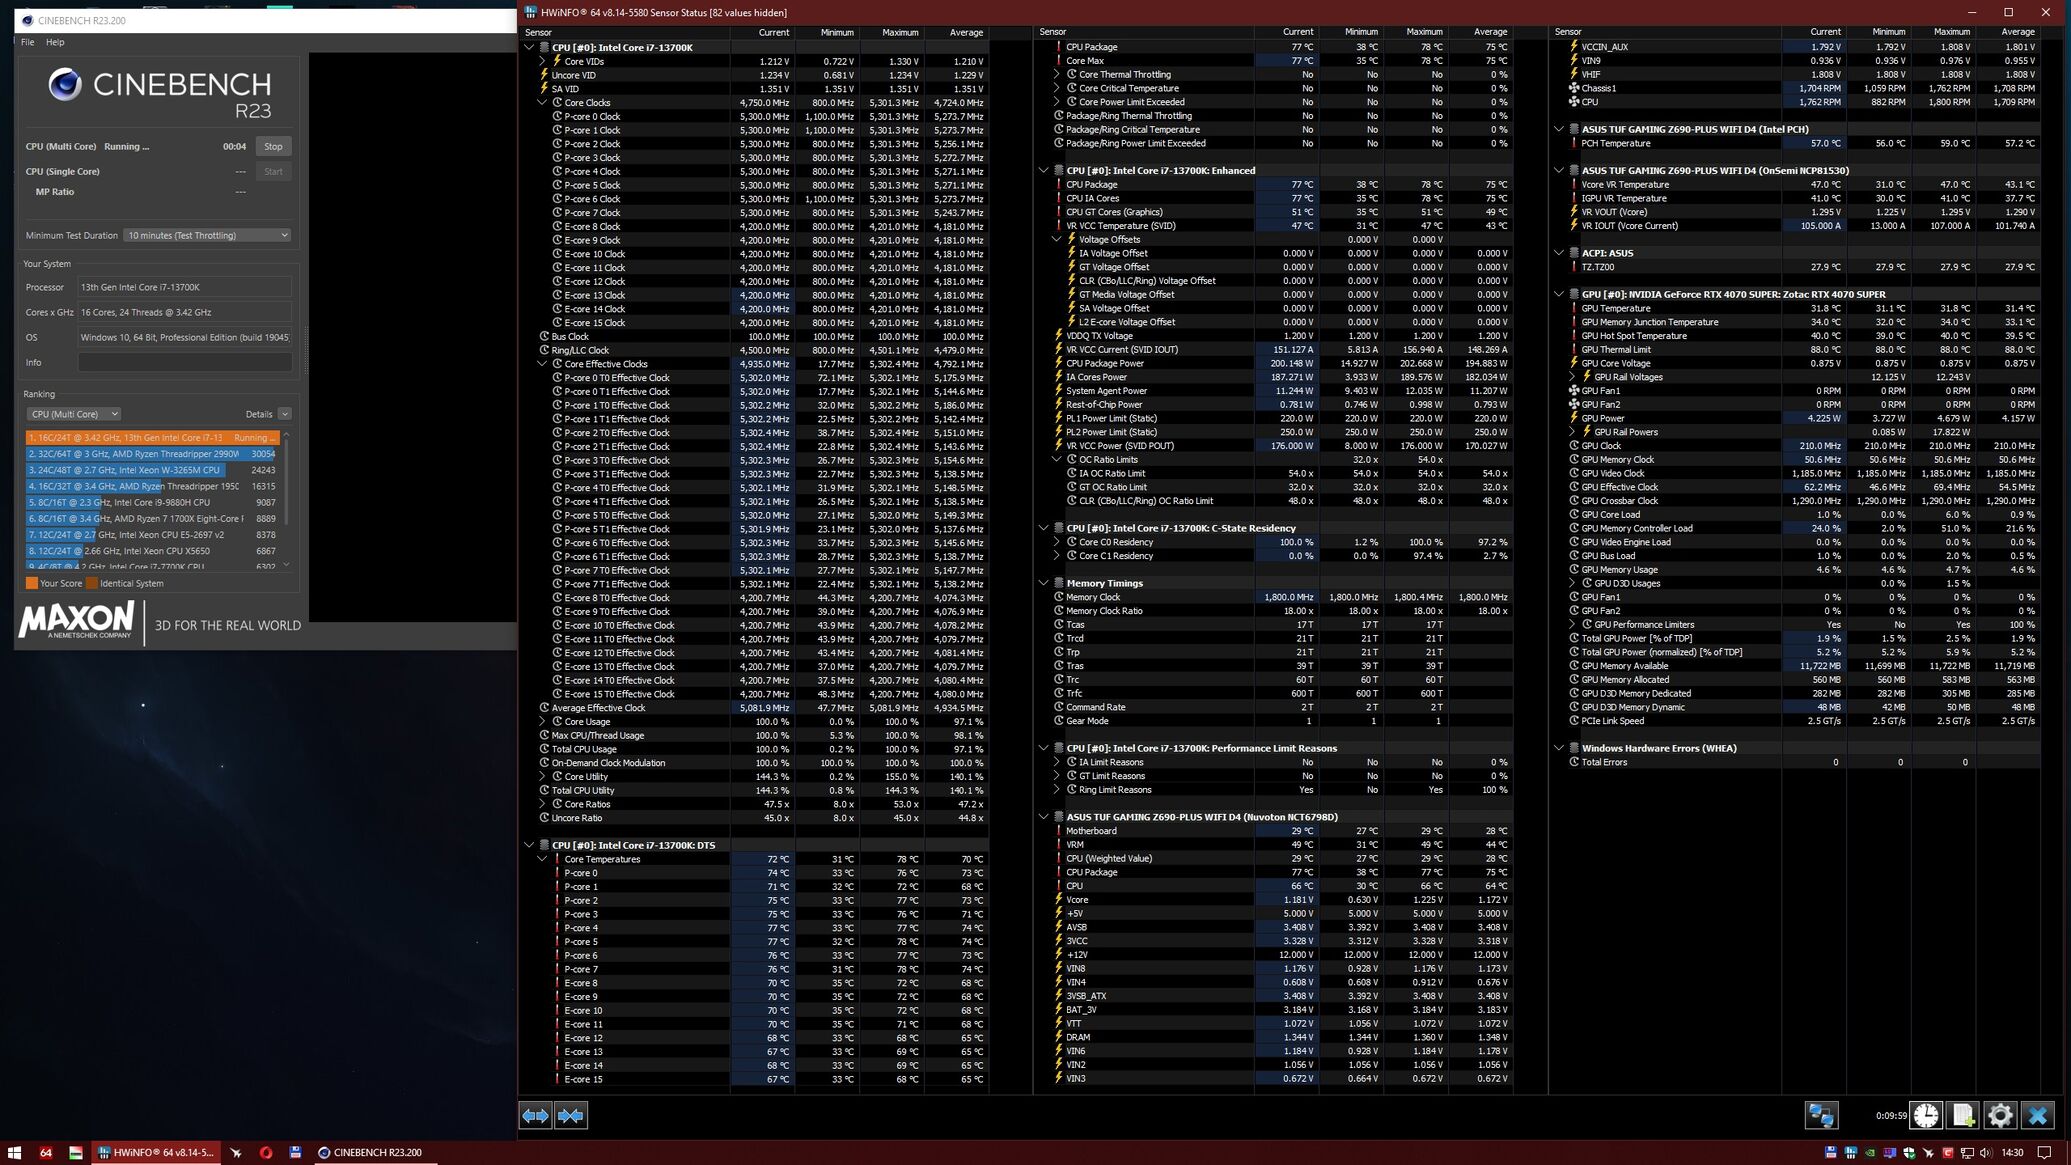2071x1165 pixels.
Task: Collapse the Voltage Offsets tree row
Action: (1056, 239)
